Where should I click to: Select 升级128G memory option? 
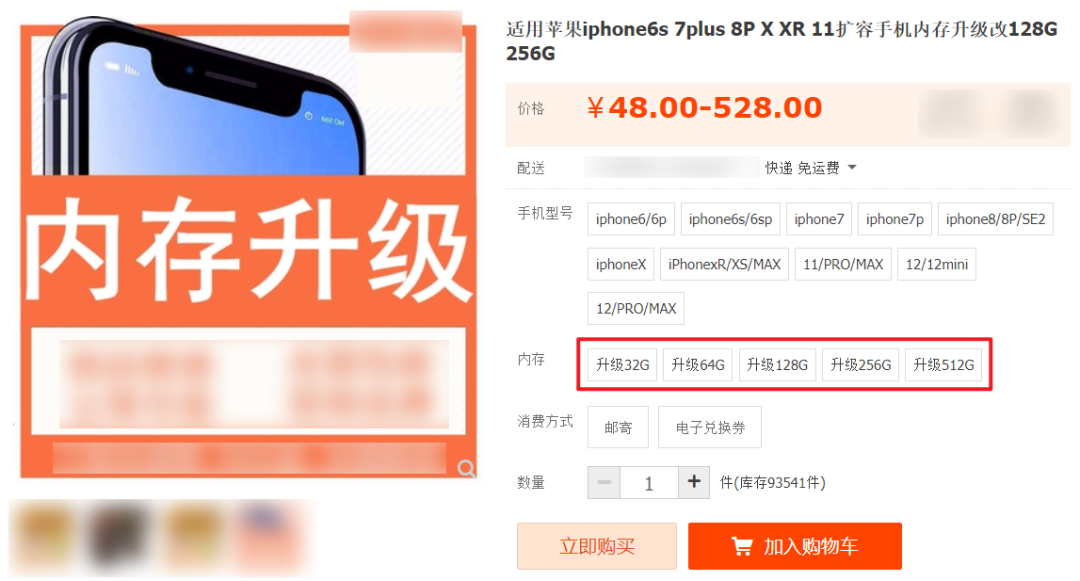777,365
